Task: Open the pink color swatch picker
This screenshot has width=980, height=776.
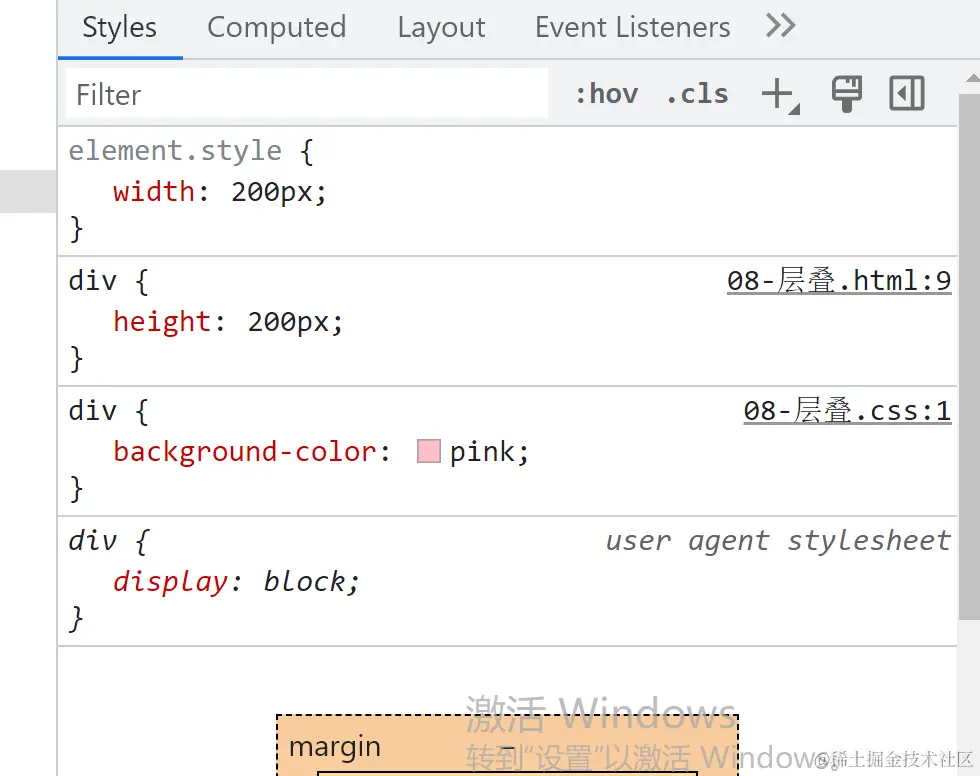Action: 429,451
